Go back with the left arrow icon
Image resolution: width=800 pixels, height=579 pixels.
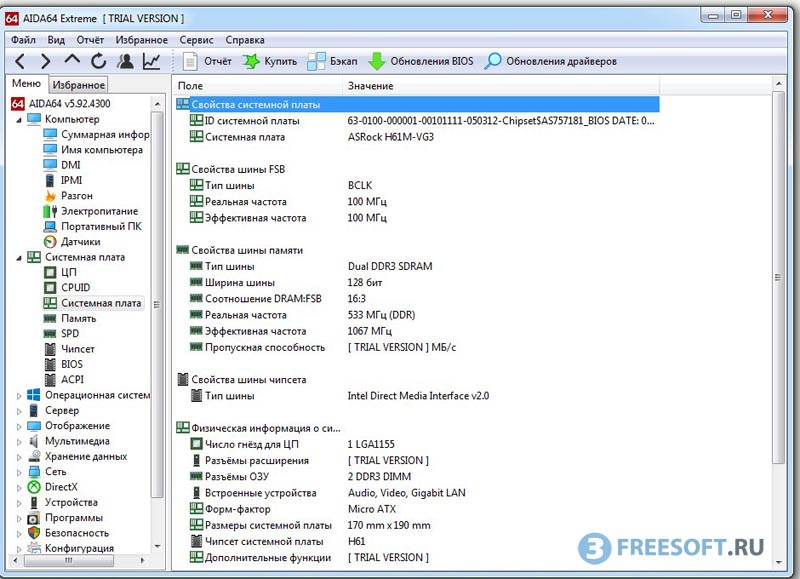coord(20,61)
